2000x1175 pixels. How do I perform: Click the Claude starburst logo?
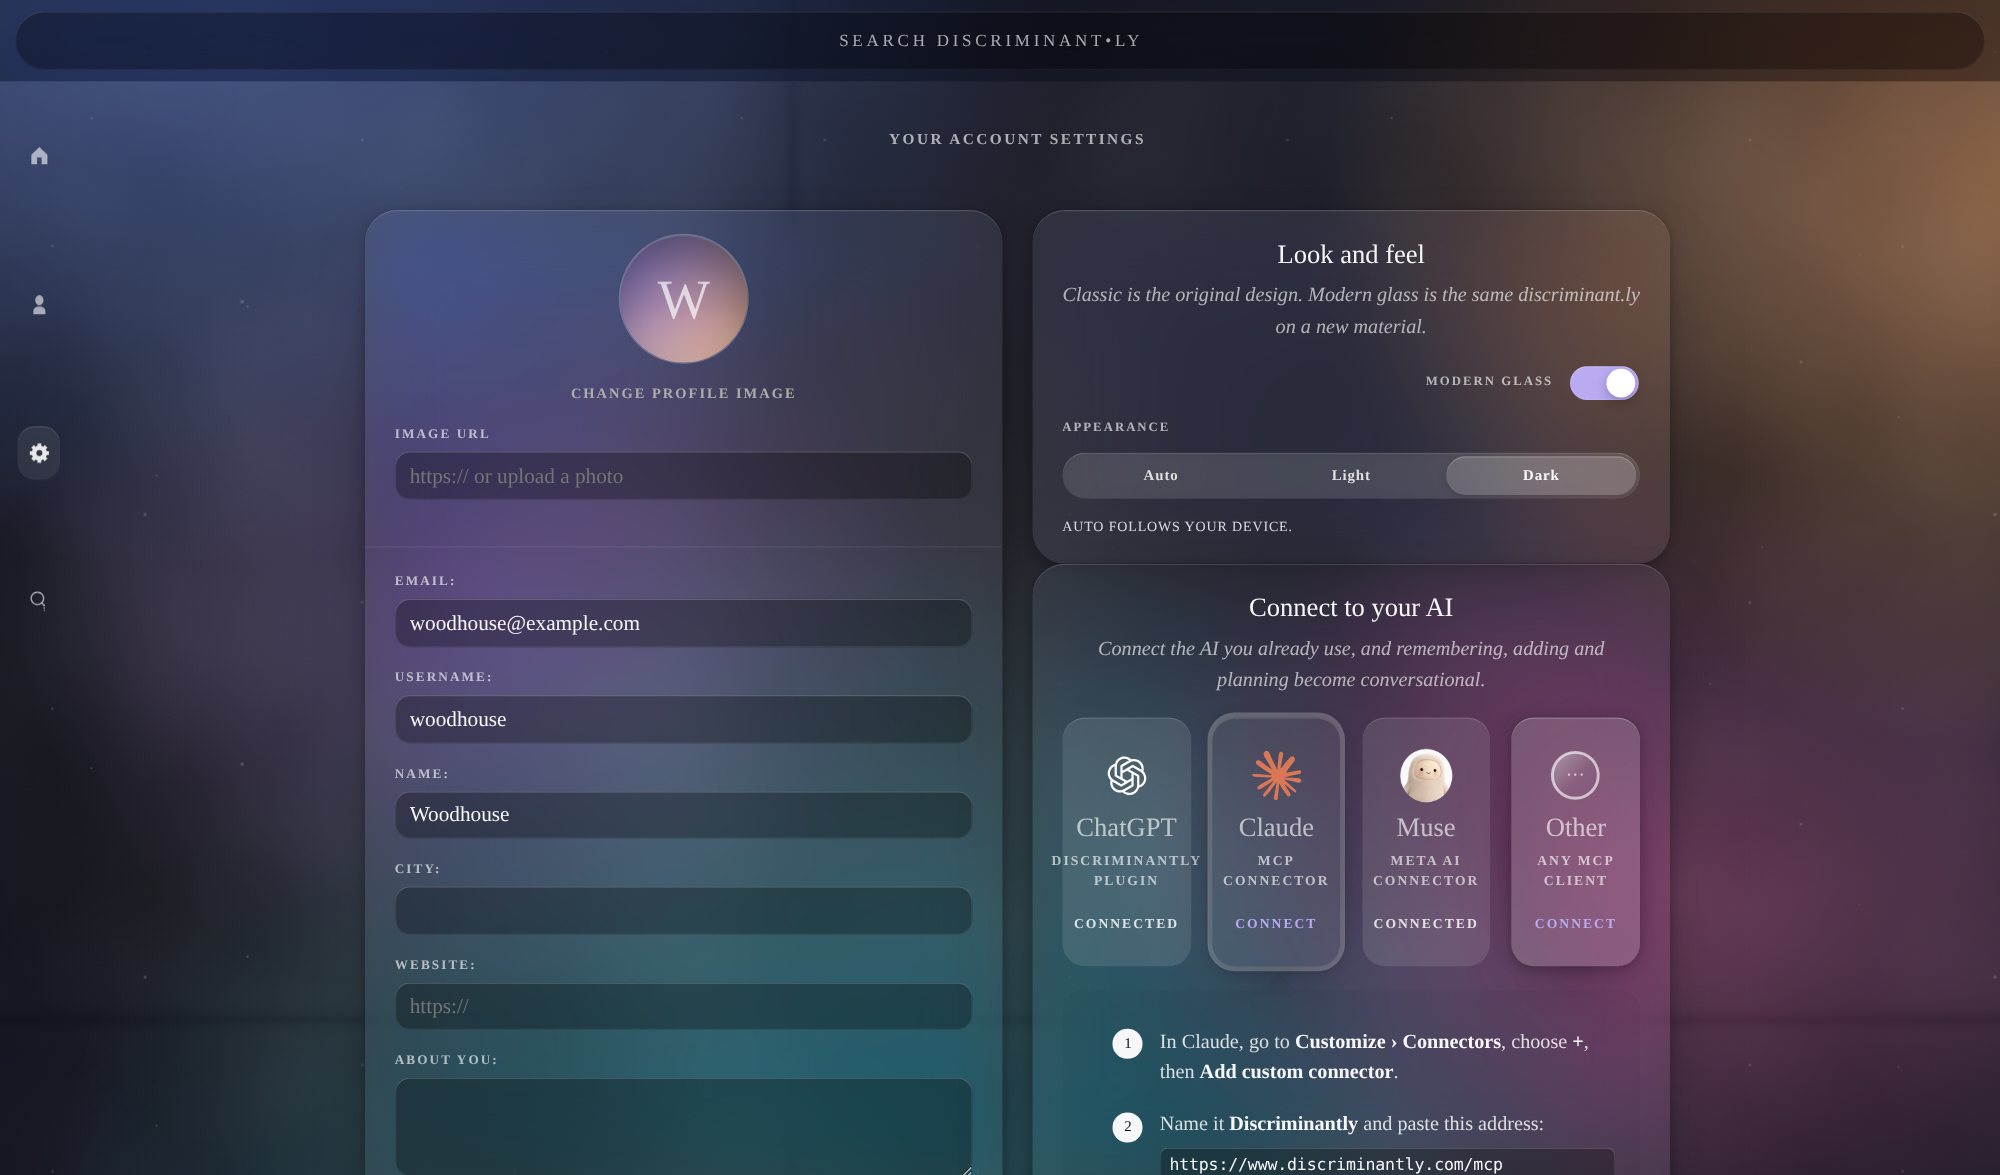click(1276, 775)
